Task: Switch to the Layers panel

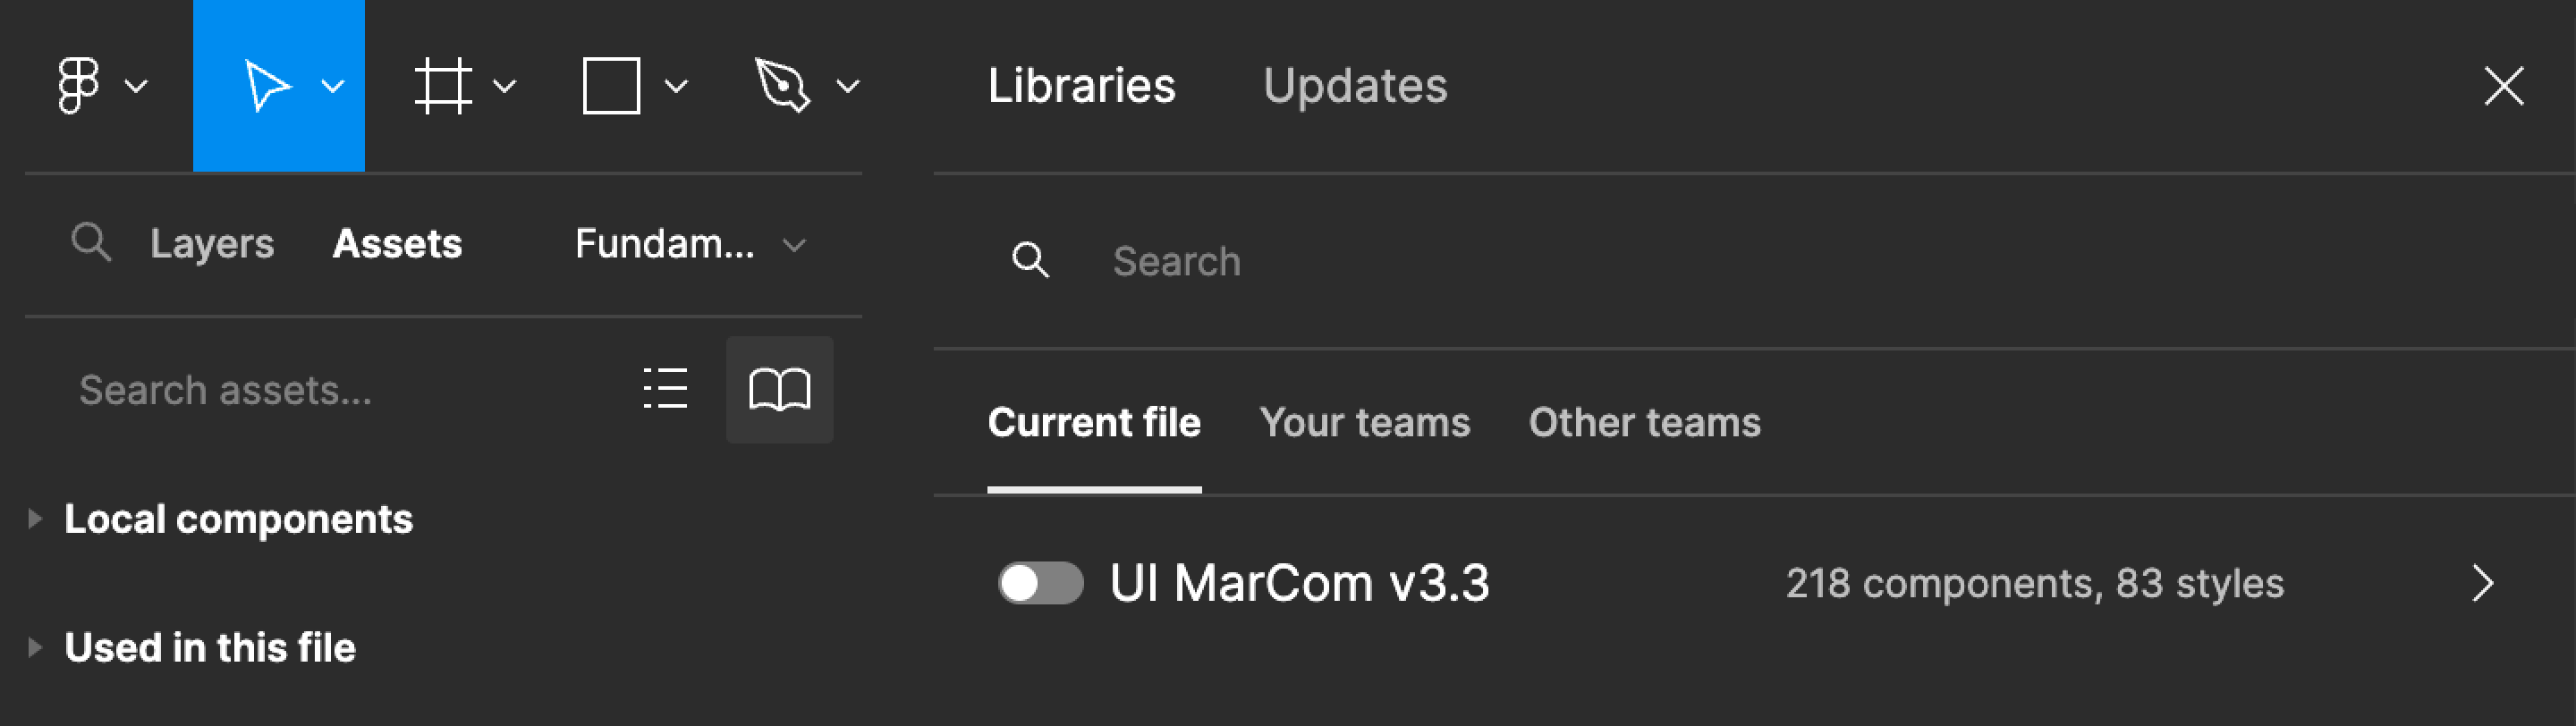Action: (x=212, y=244)
